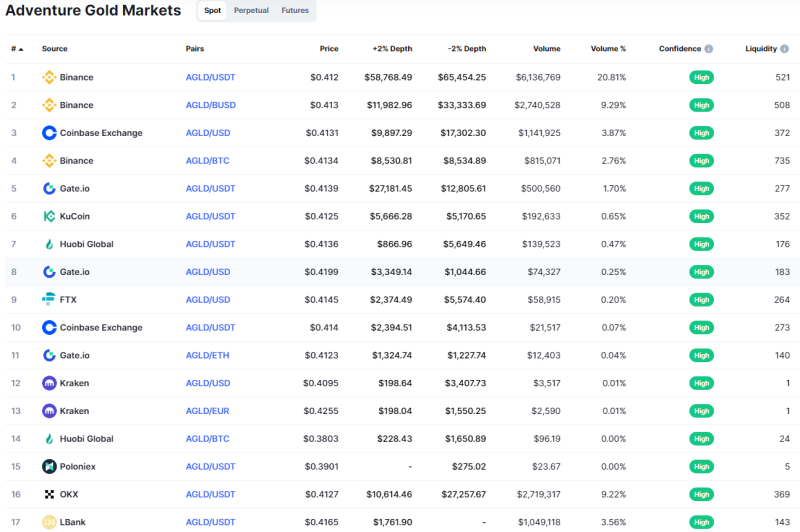Click the Binance logo in row 1
This screenshot has width=800, height=532.
click(49, 77)
